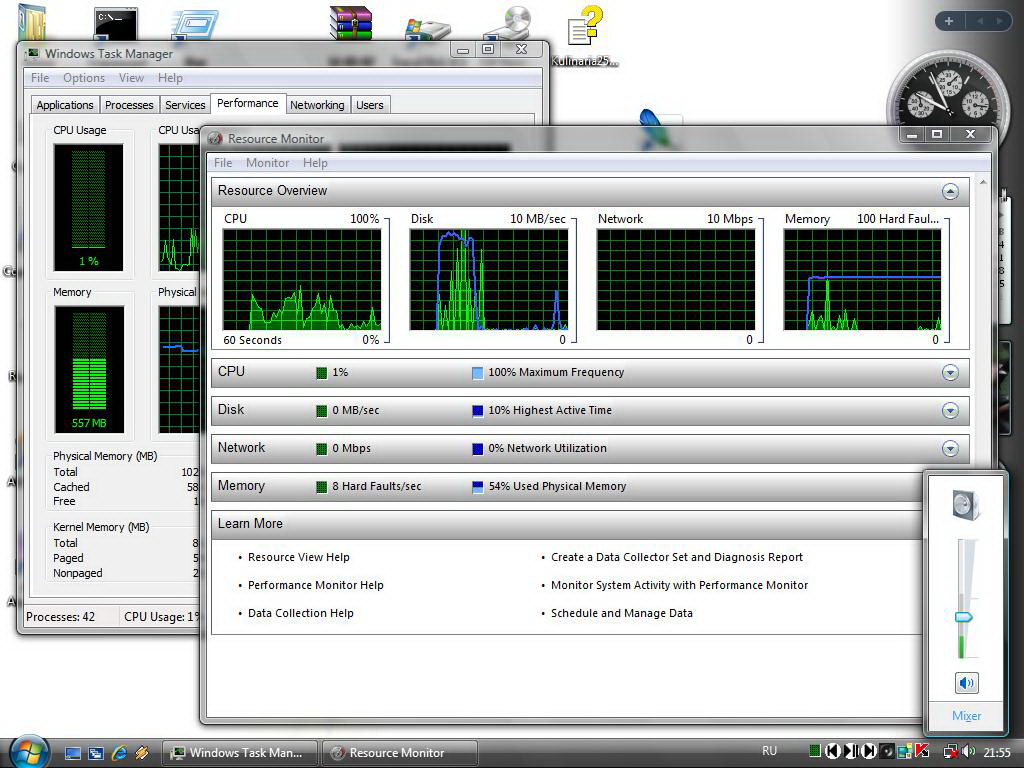Open the CD drive desktop shortcut

pyautogui.click(x=507, y=24)
